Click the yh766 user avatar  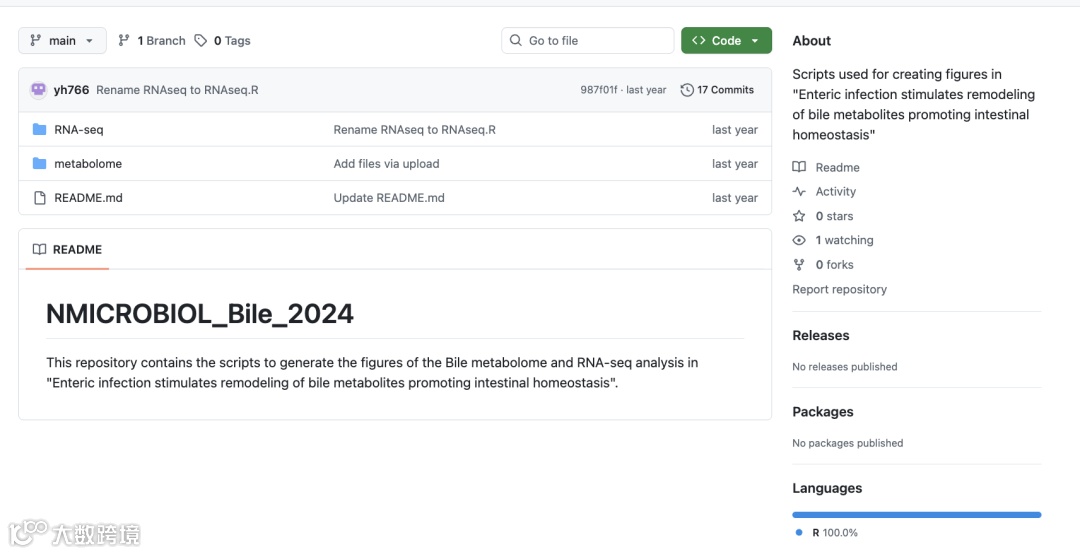click(x=39, y=90)
